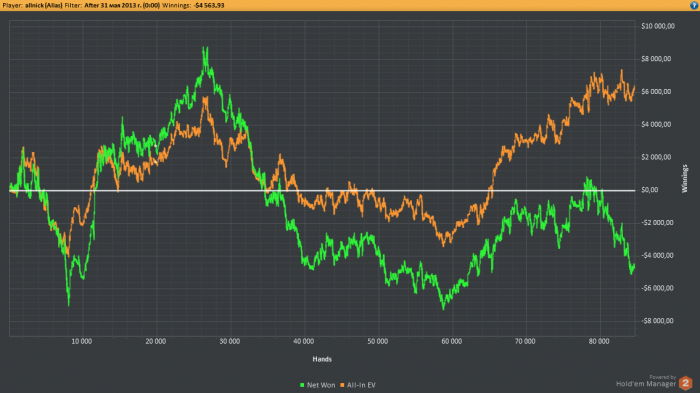Click the $0,00 axis label
This screenshot has width=700, height=393.
(x=650, y=190)
